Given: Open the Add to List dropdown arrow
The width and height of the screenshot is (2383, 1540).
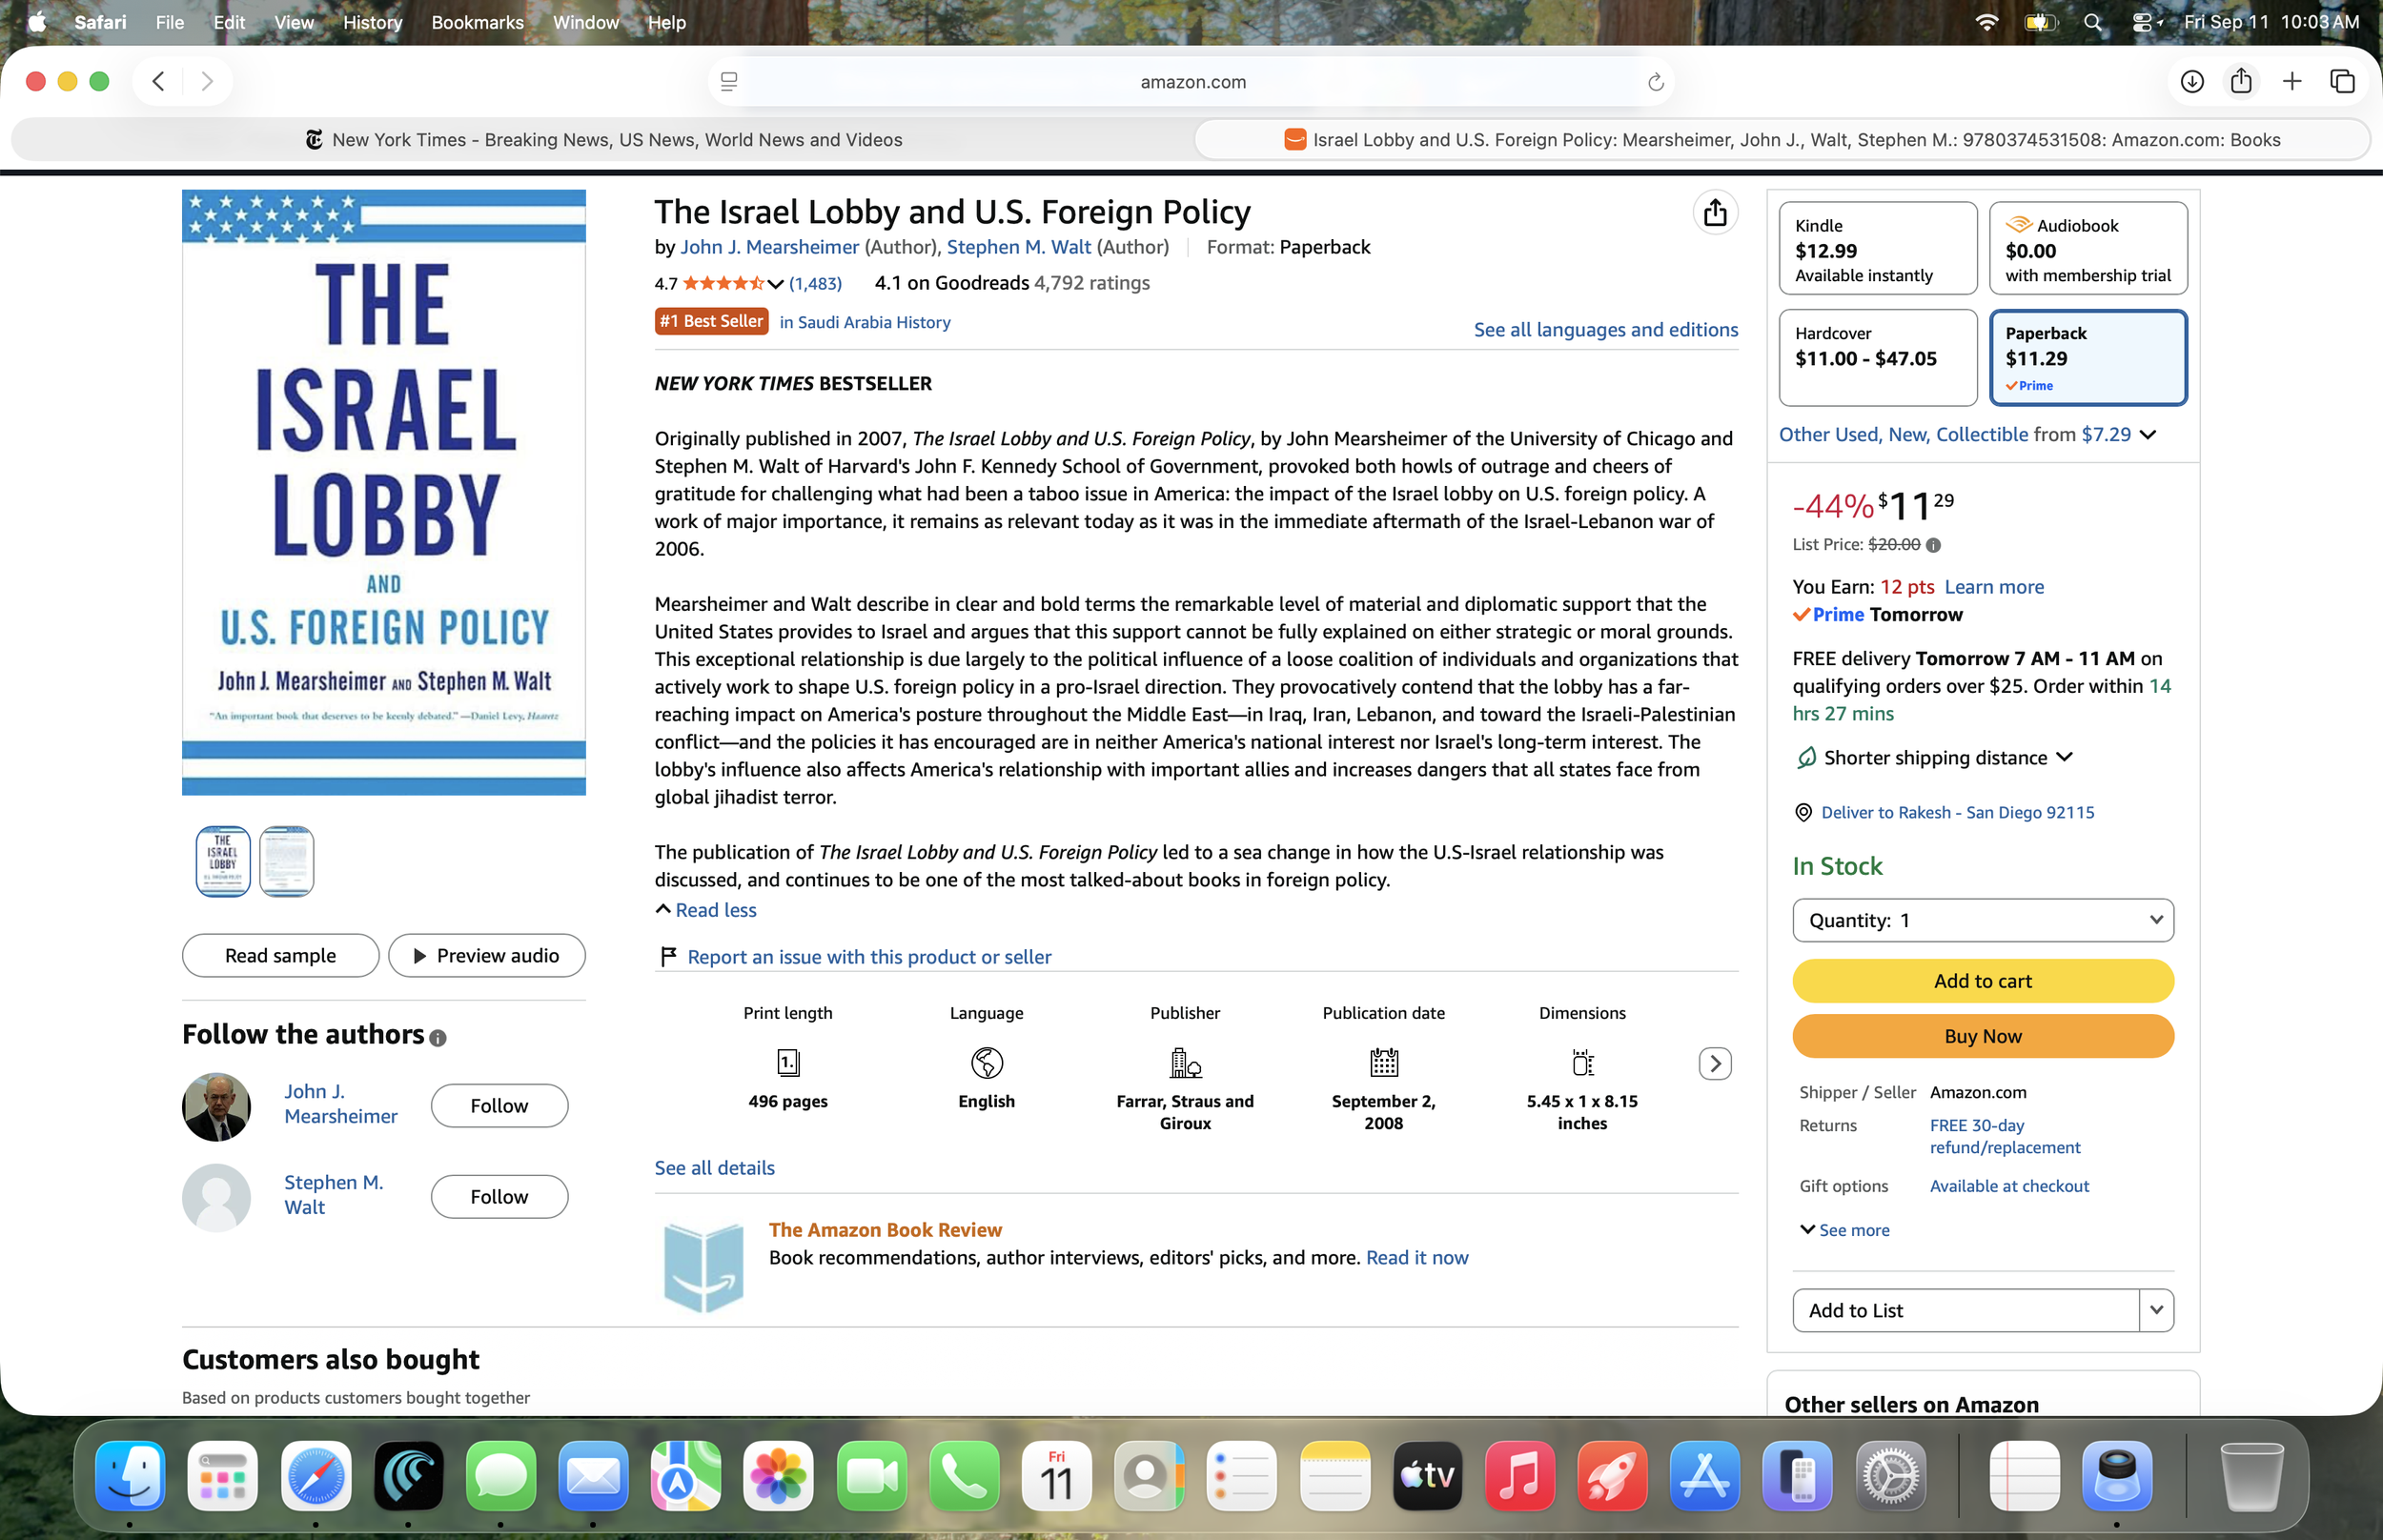Looking at the screenshot, I should pos(2156,1310).
